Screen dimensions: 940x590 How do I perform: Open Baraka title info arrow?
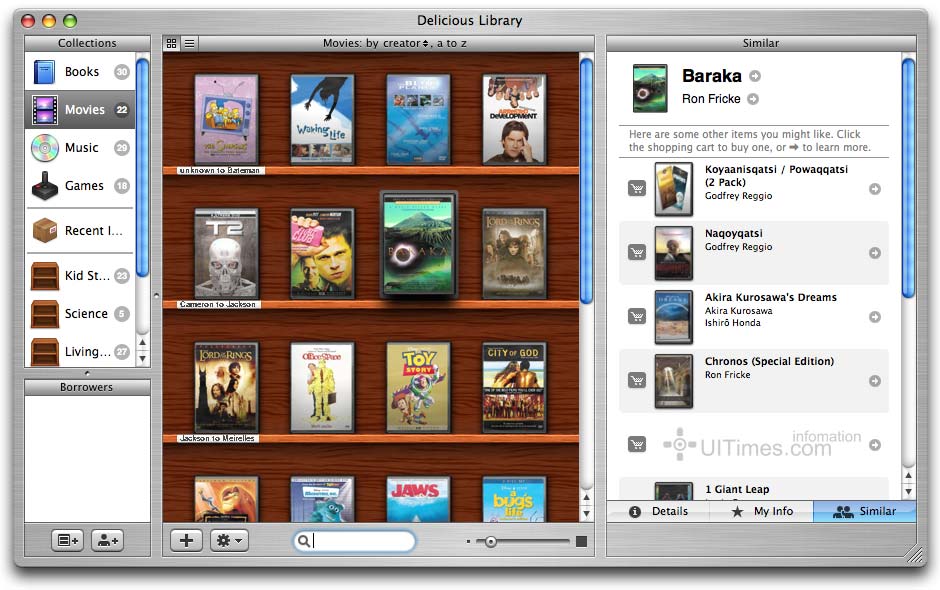tap(755, 76)
